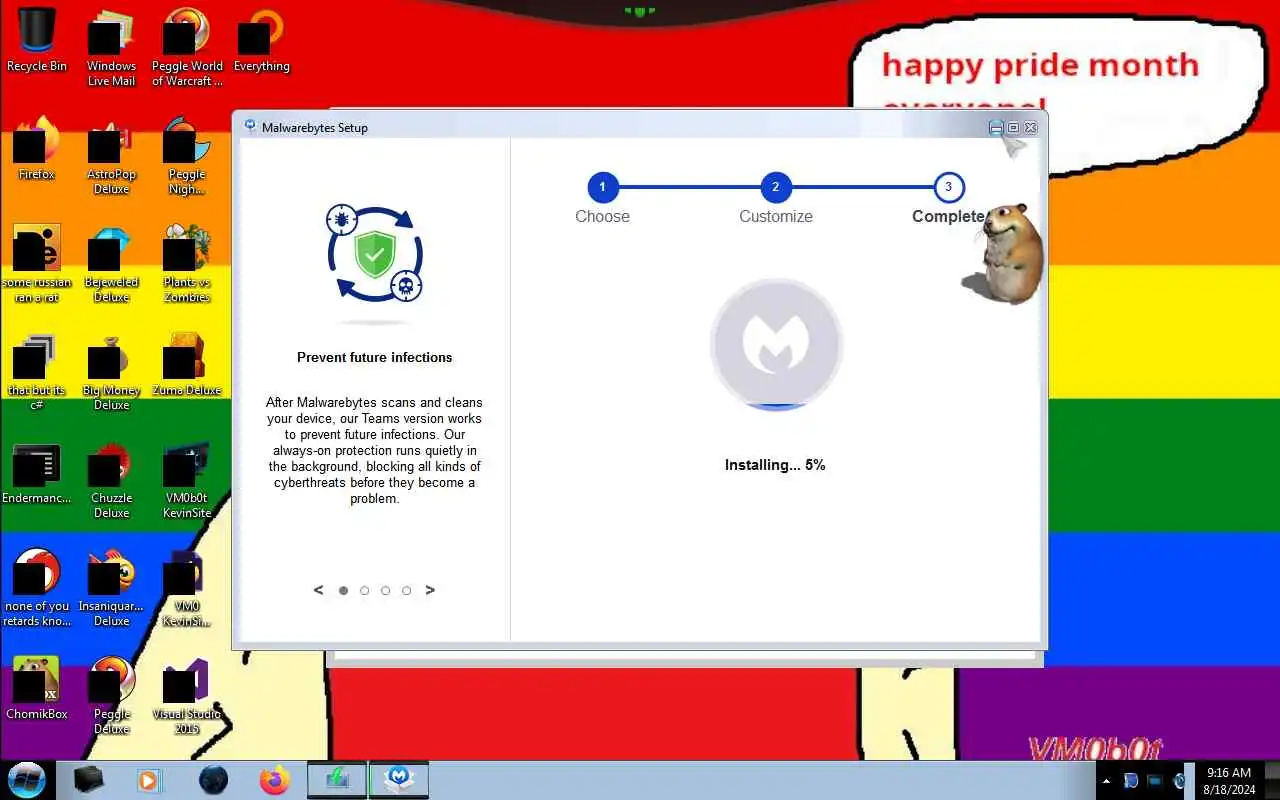This screenshot has width=1280, height=800.
Task: Click the 'Installing... 5%' status text
Action: click(775, 465)
